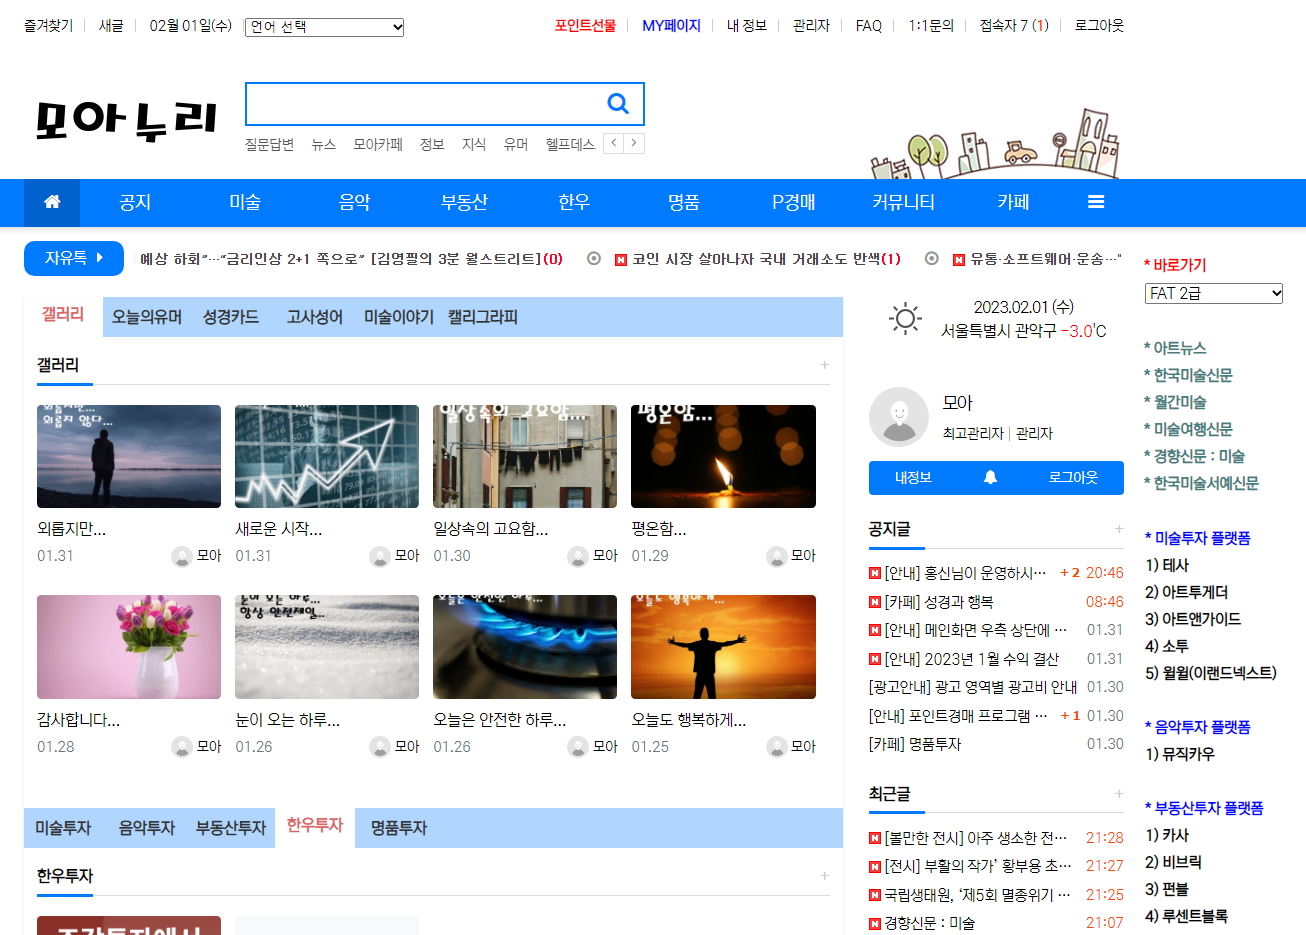Open the hamburger menu icon

tap(1096, 202)
